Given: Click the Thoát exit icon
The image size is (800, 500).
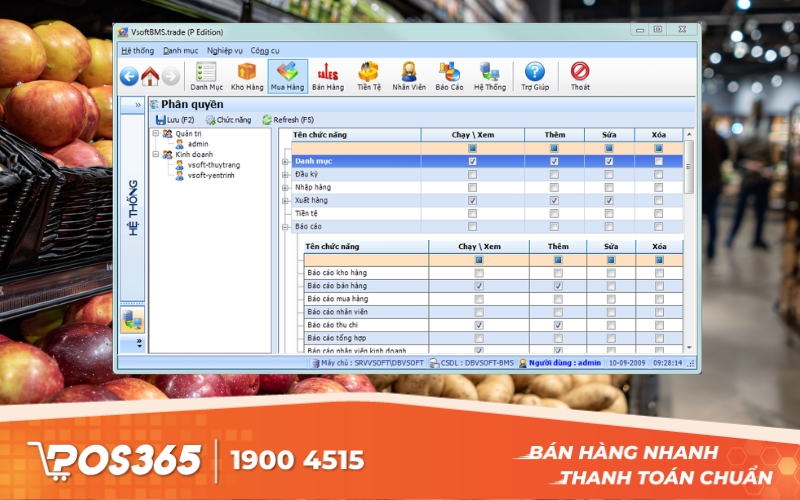Looking at the screenshot, I should (x=580, y=77).
